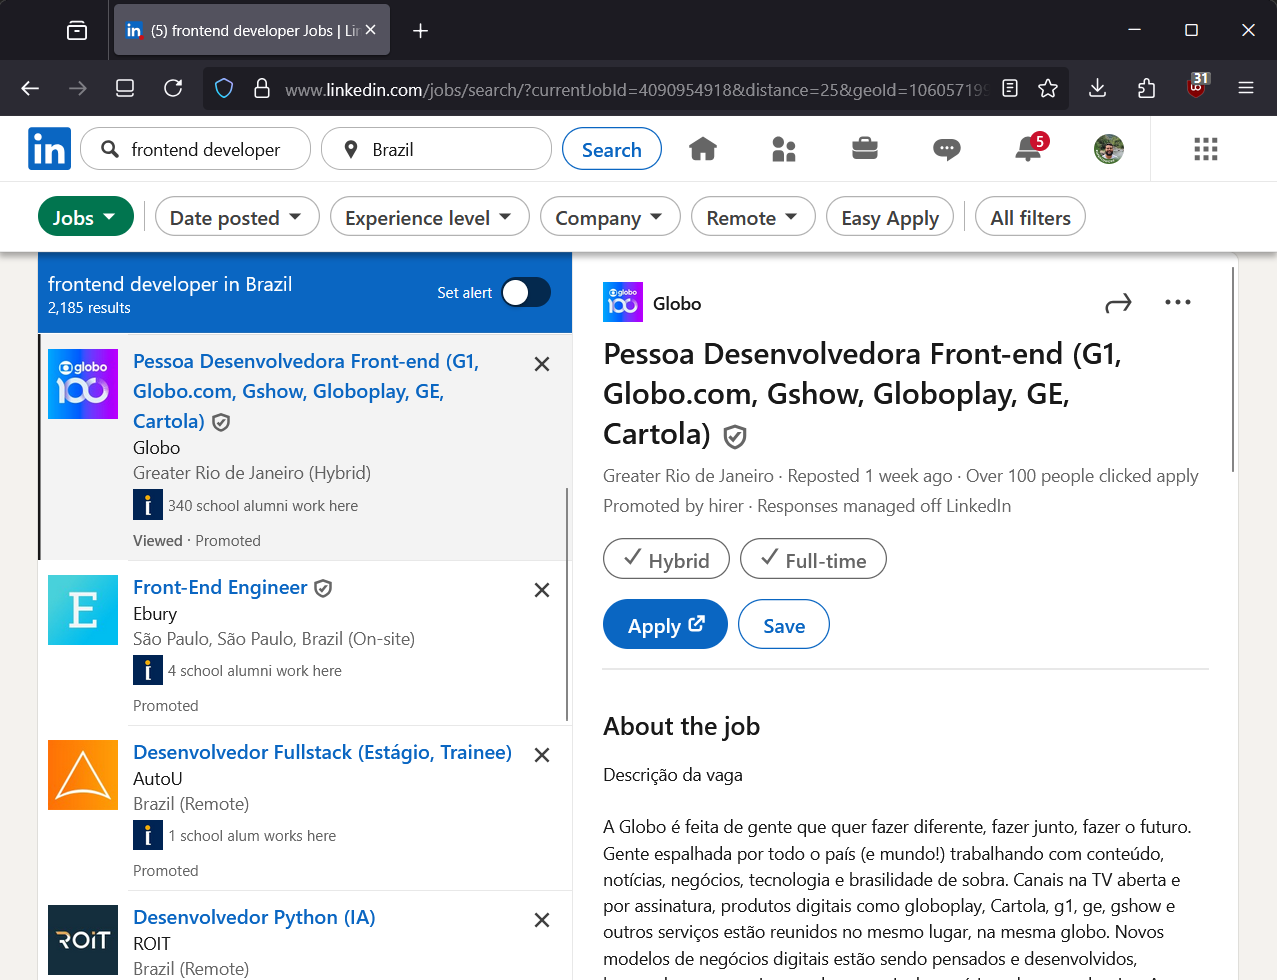This screenshot has height=980, width=1277.
Task: Open a new browser tab
Action: click(x=421, y=31)
